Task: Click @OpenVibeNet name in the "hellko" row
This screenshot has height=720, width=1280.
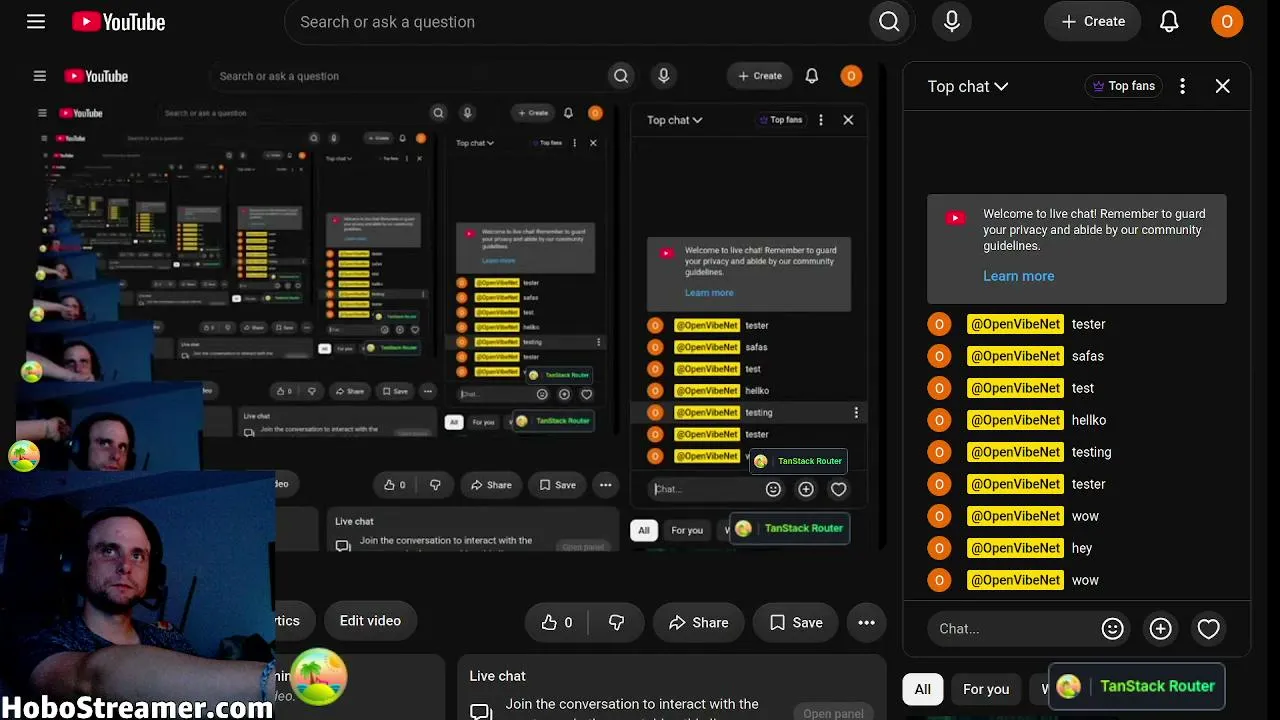Action: (1015, 420)
